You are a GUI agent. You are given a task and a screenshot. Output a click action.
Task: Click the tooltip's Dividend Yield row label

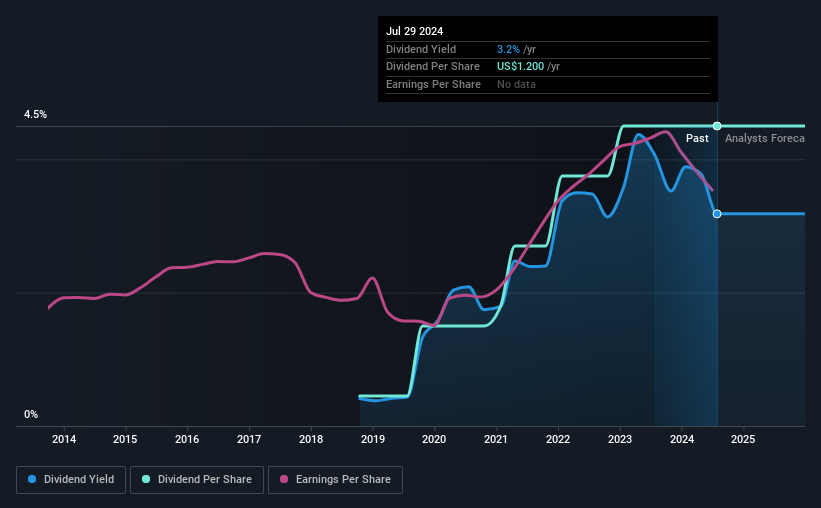click(421, 49)
